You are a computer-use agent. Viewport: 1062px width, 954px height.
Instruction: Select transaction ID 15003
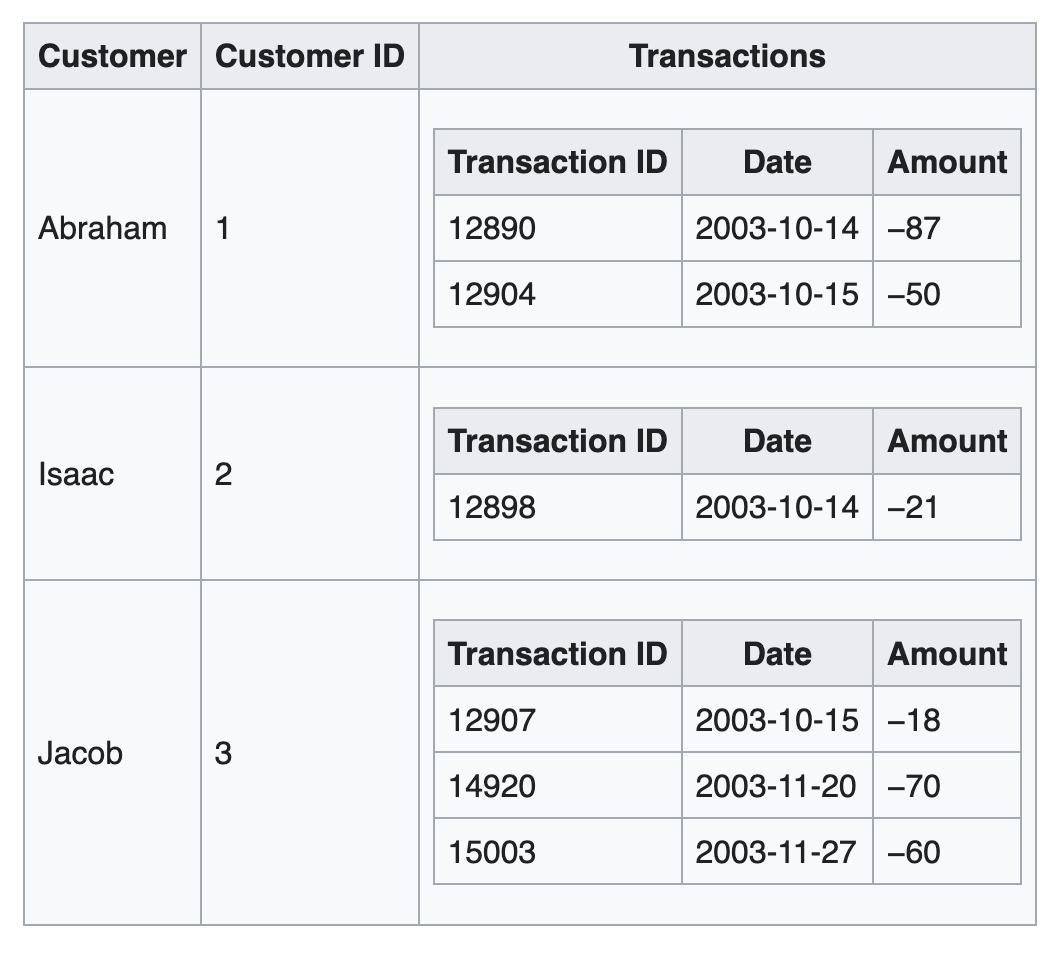click(492, 852)
